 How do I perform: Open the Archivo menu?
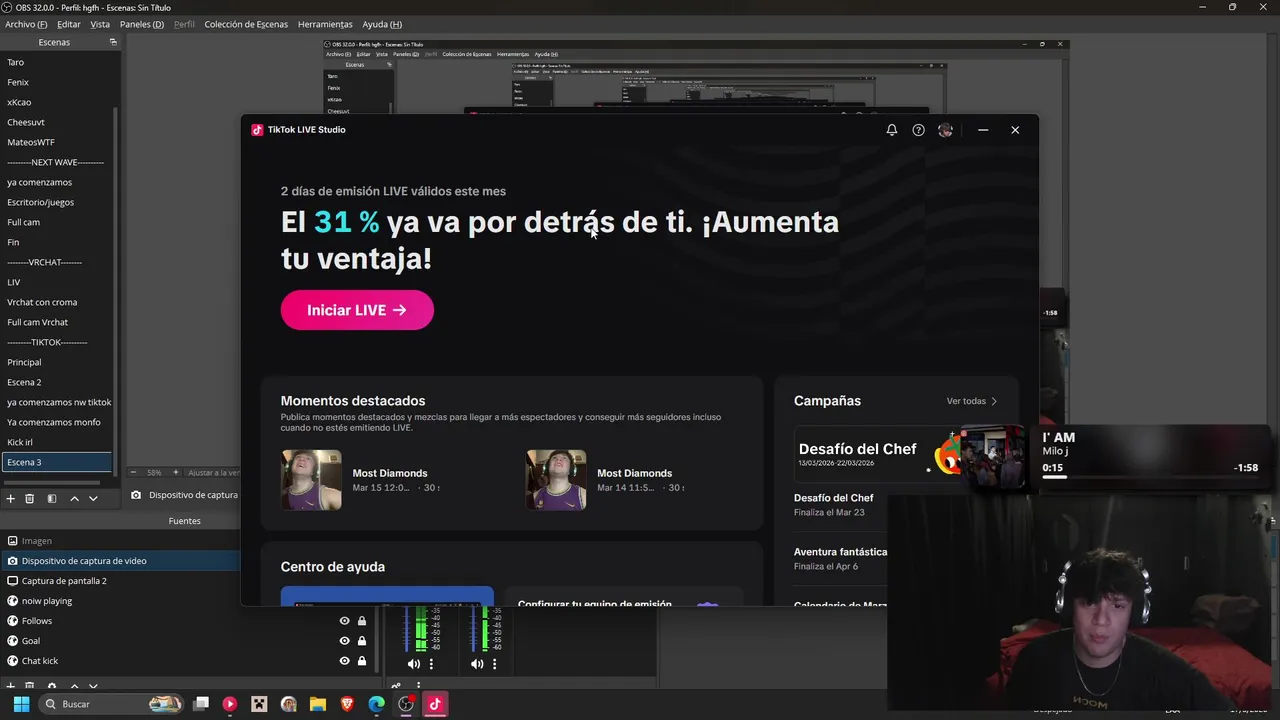click(x=26, y=24)
